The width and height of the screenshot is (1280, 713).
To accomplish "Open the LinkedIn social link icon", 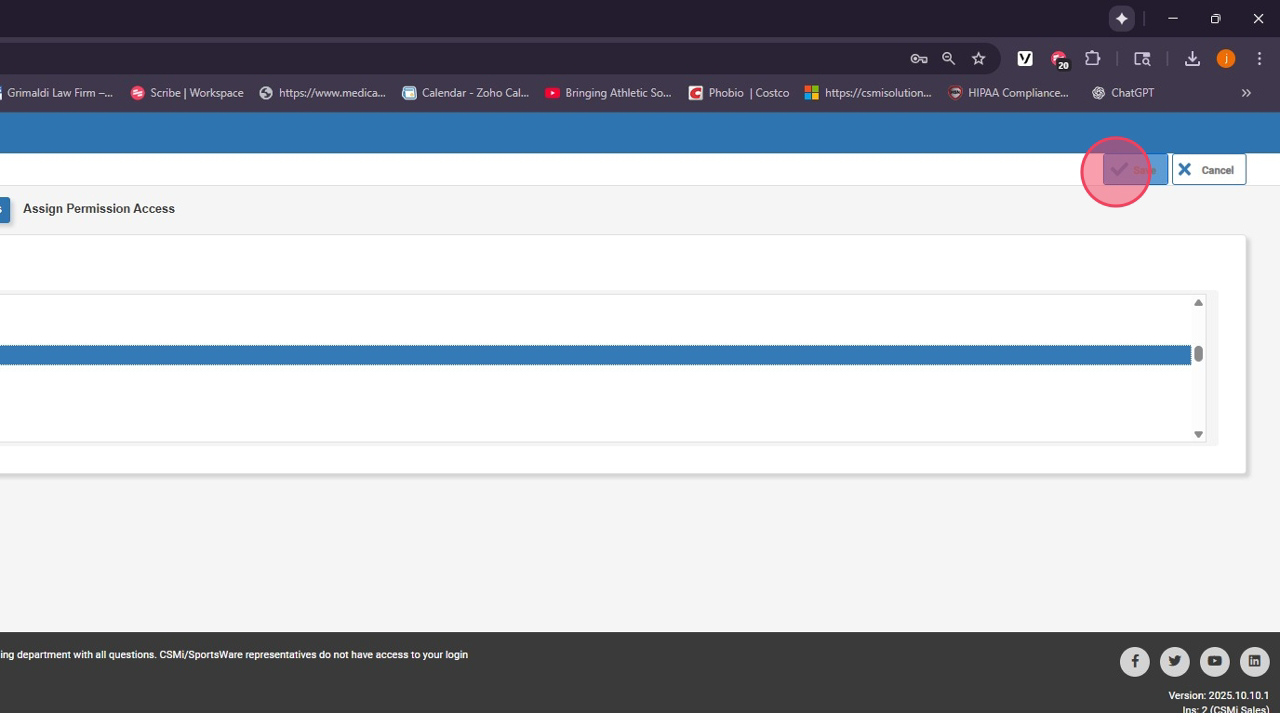I will click(1254, 661).
